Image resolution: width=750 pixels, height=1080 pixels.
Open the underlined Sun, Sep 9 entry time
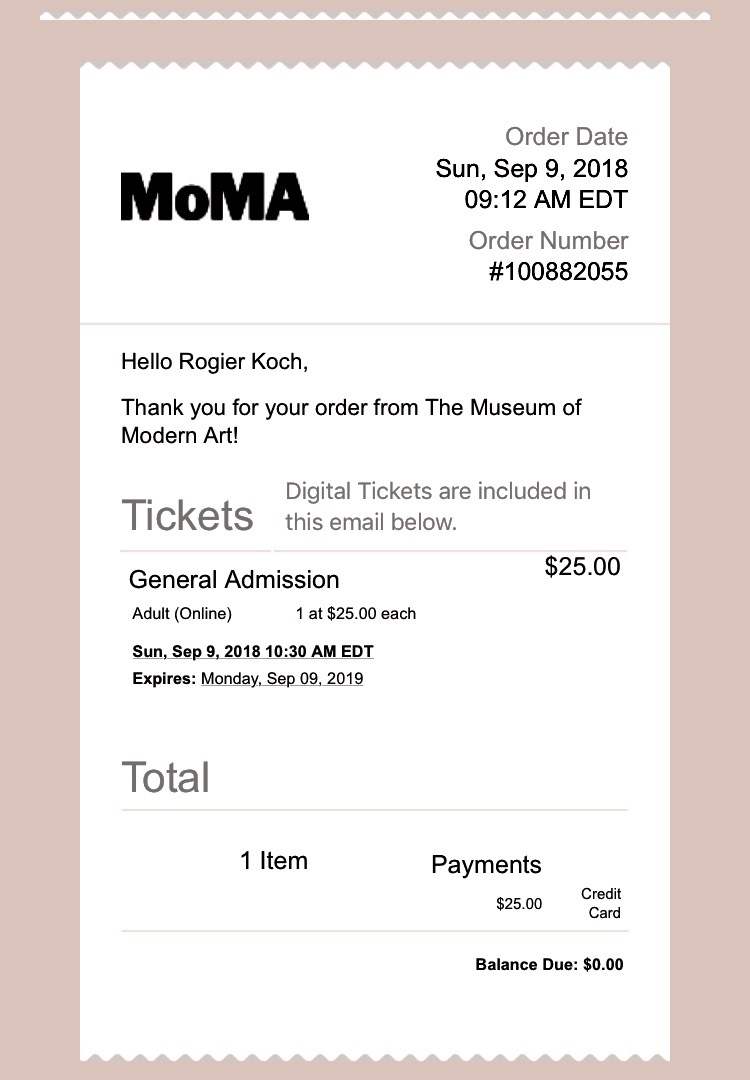[253, 652]
